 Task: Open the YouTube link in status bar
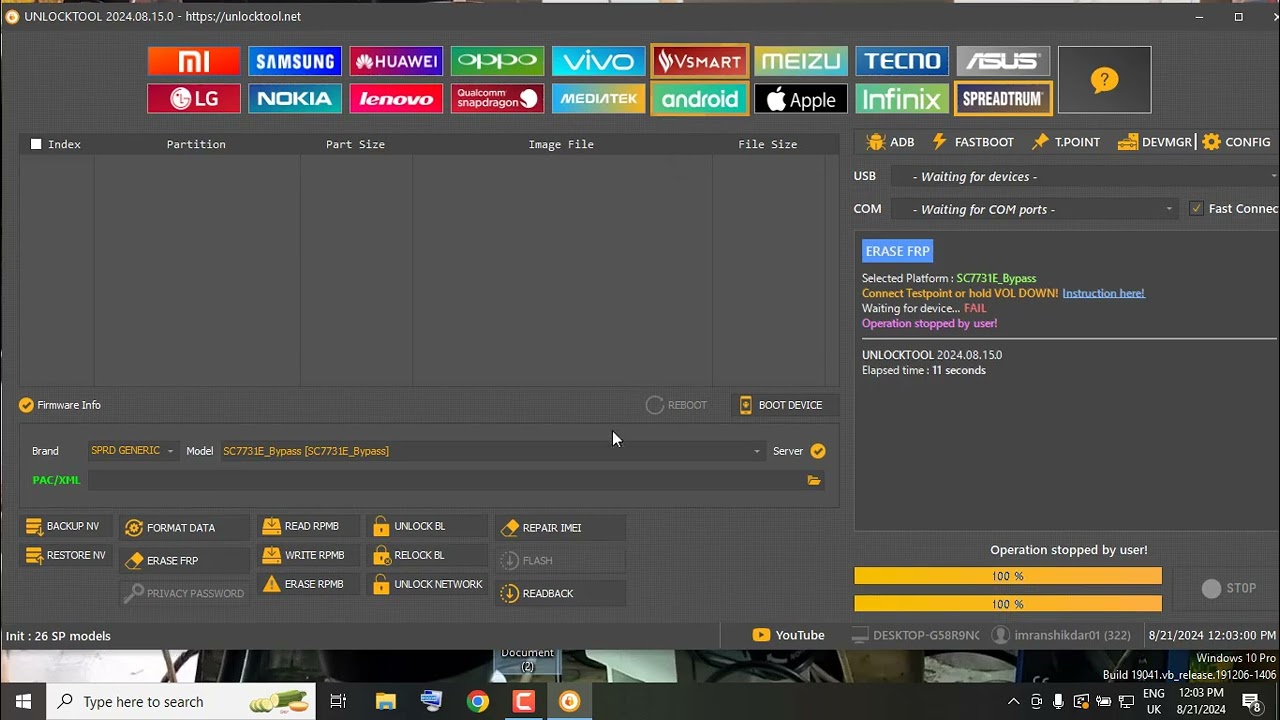pos(789,635)
